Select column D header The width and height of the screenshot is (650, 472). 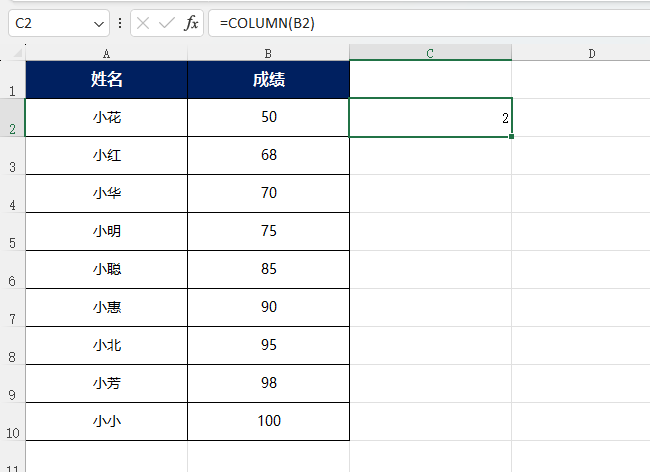[592, 53]
